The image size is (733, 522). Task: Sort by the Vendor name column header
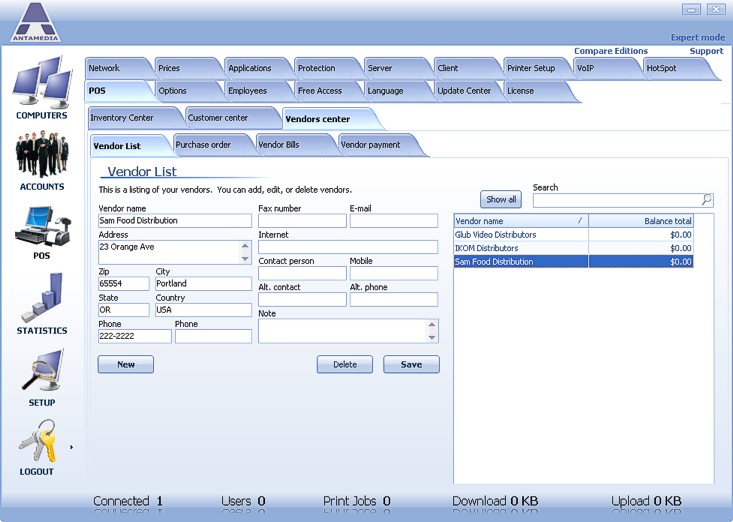(x=520, y=221)
